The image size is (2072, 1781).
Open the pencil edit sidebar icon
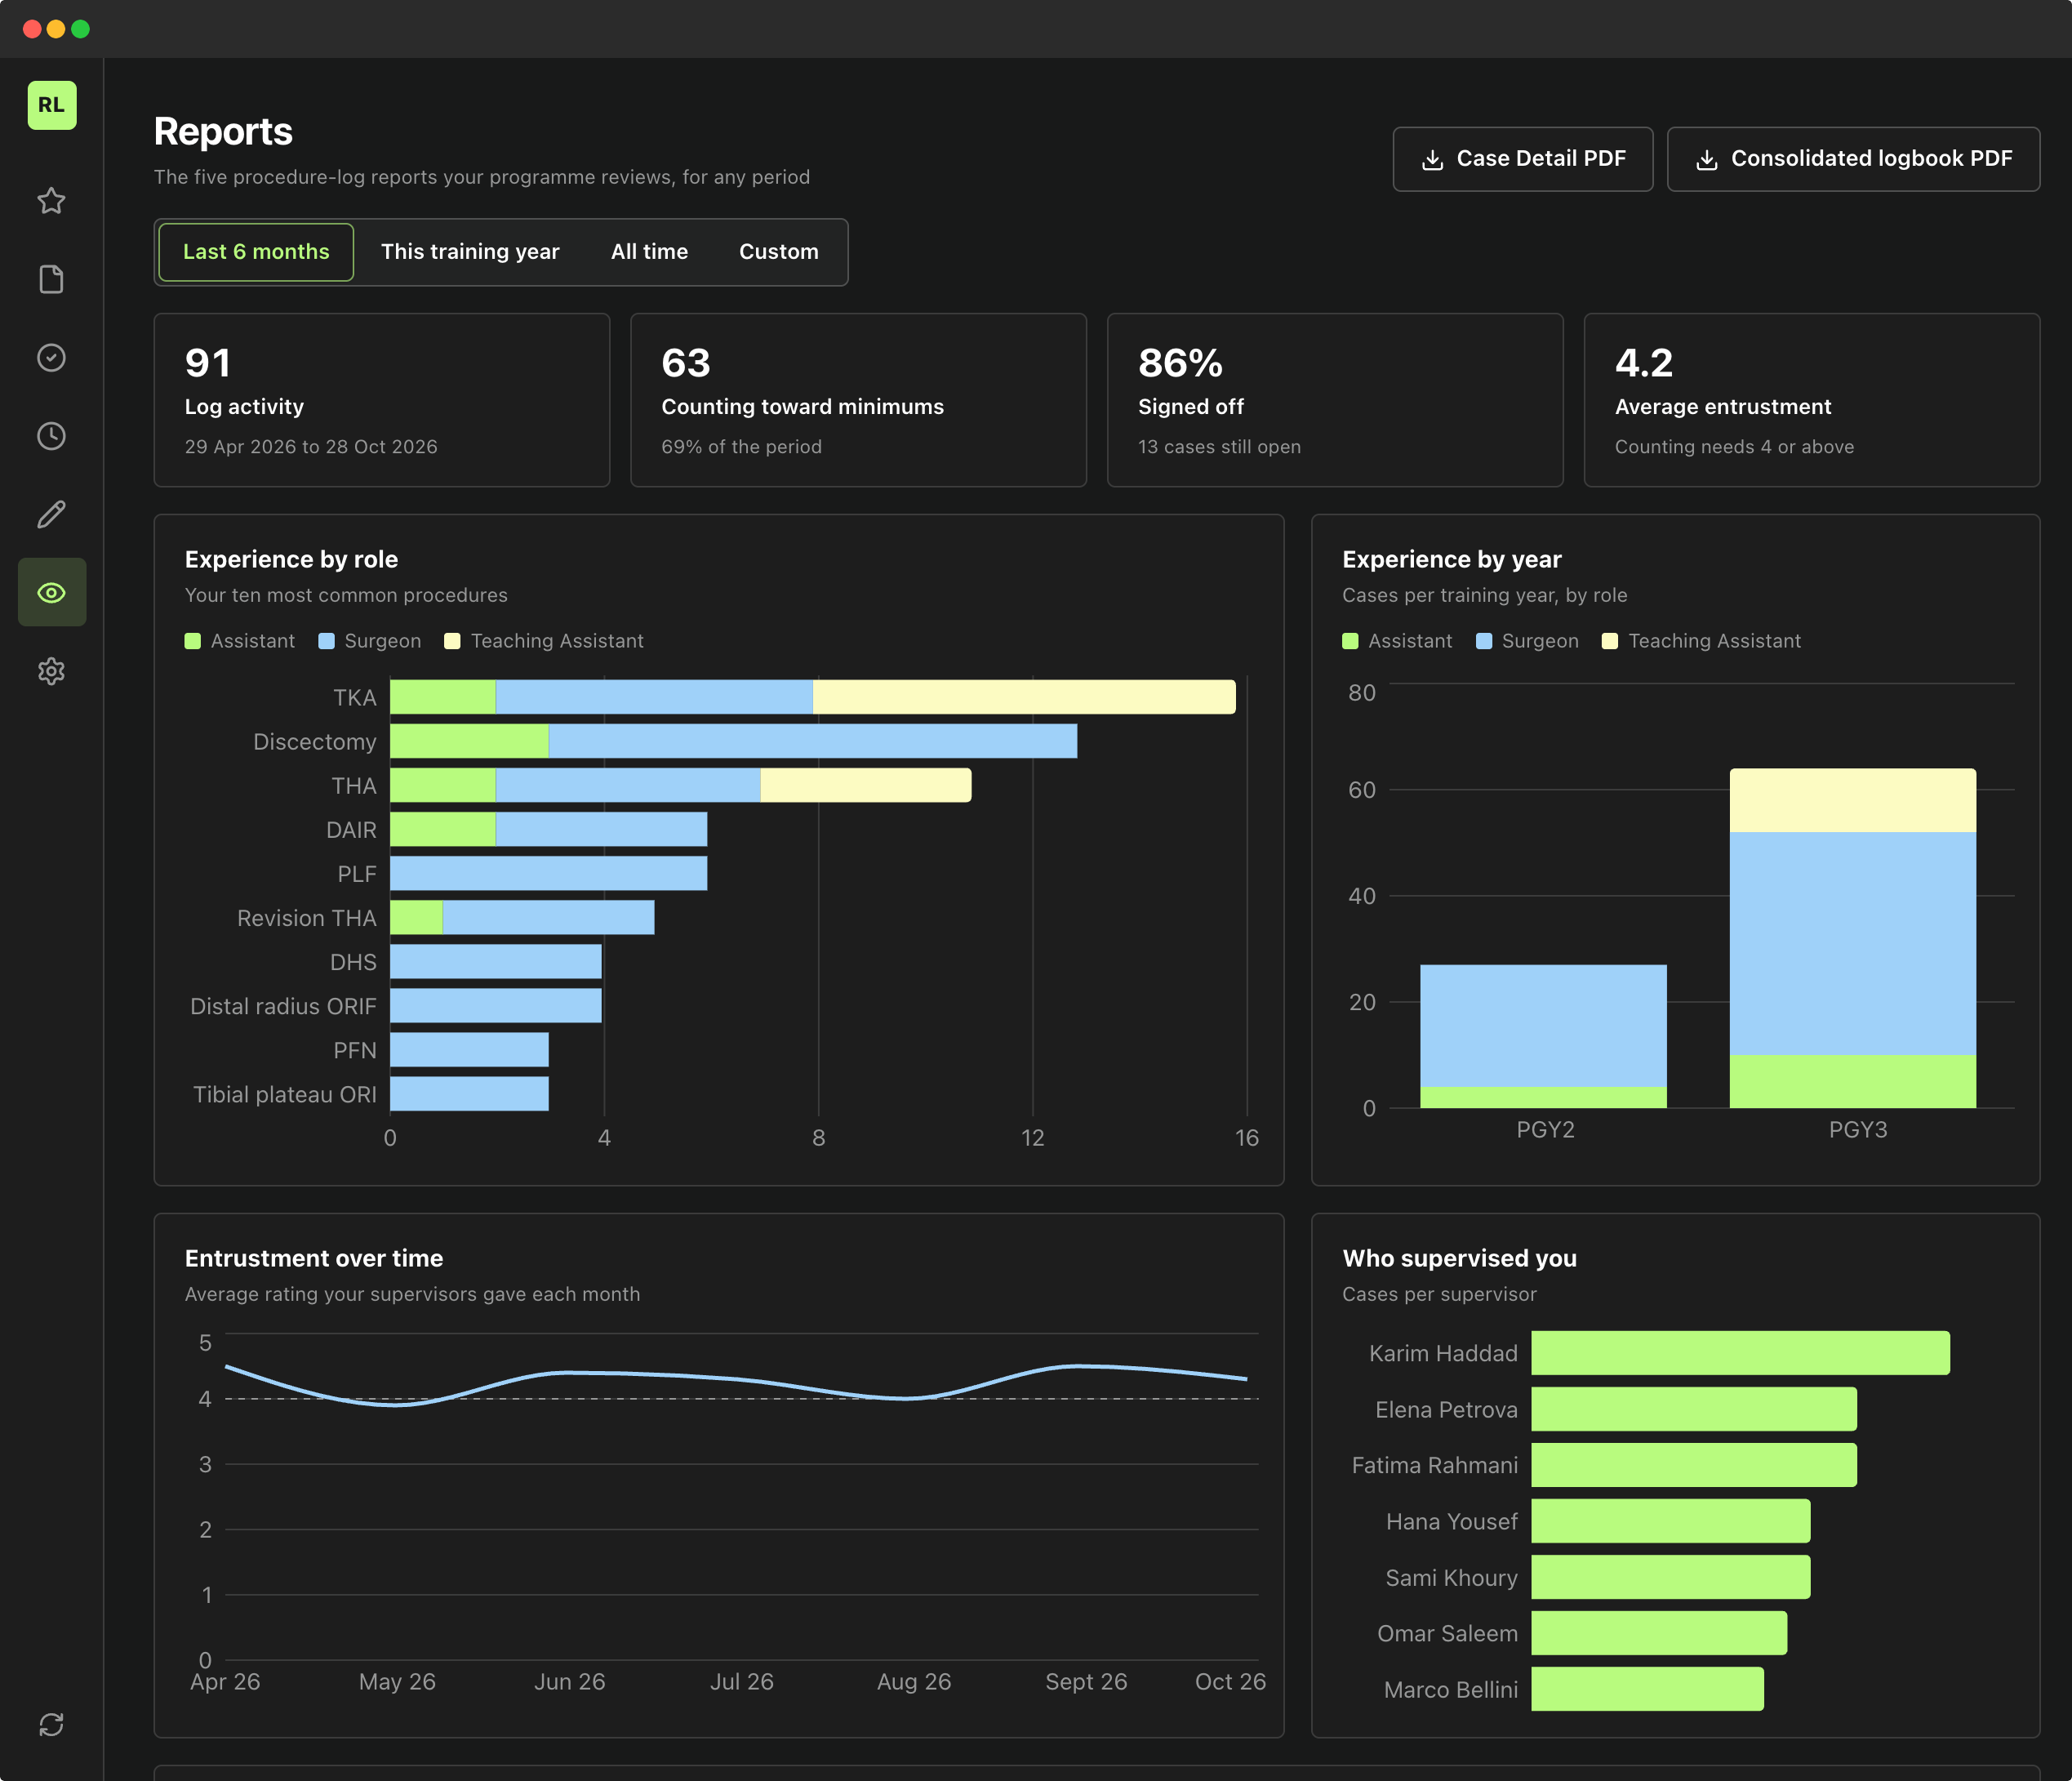point(52,514)
